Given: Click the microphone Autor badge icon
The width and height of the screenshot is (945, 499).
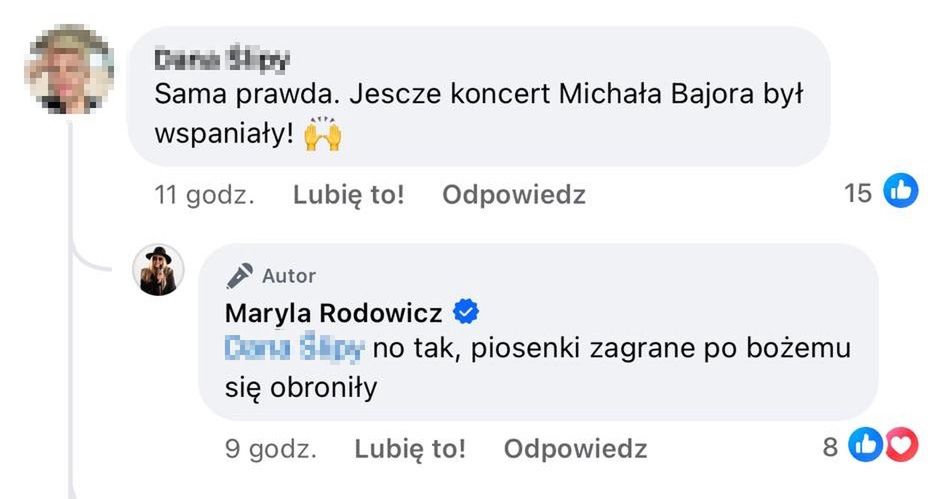Looking at the screenshot, I should pyautogui.click(x=240, y=275).
